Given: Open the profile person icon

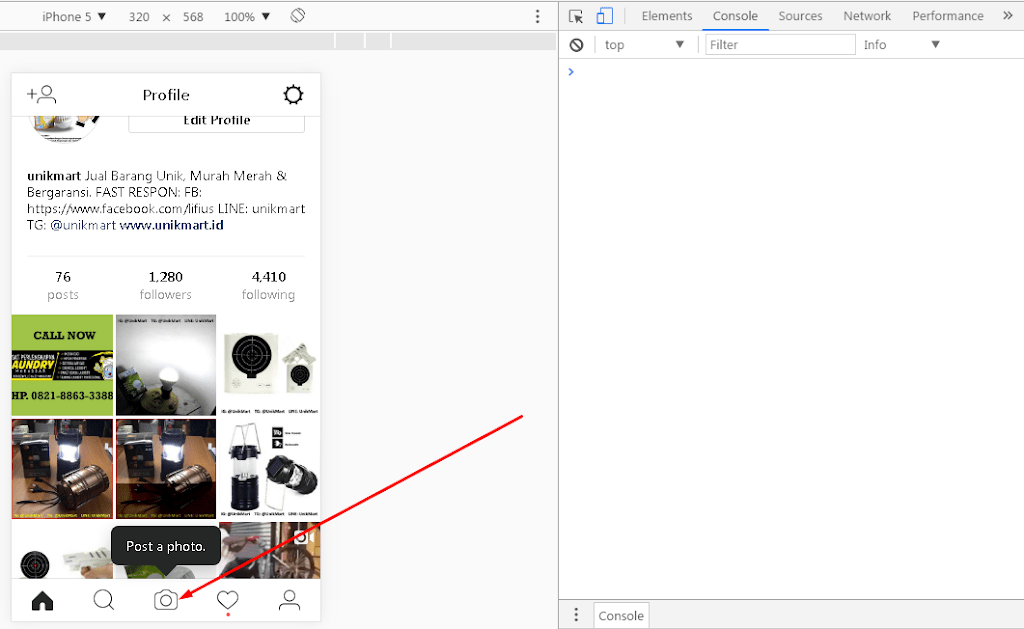Looking at the screenshot, I should 289,599.
